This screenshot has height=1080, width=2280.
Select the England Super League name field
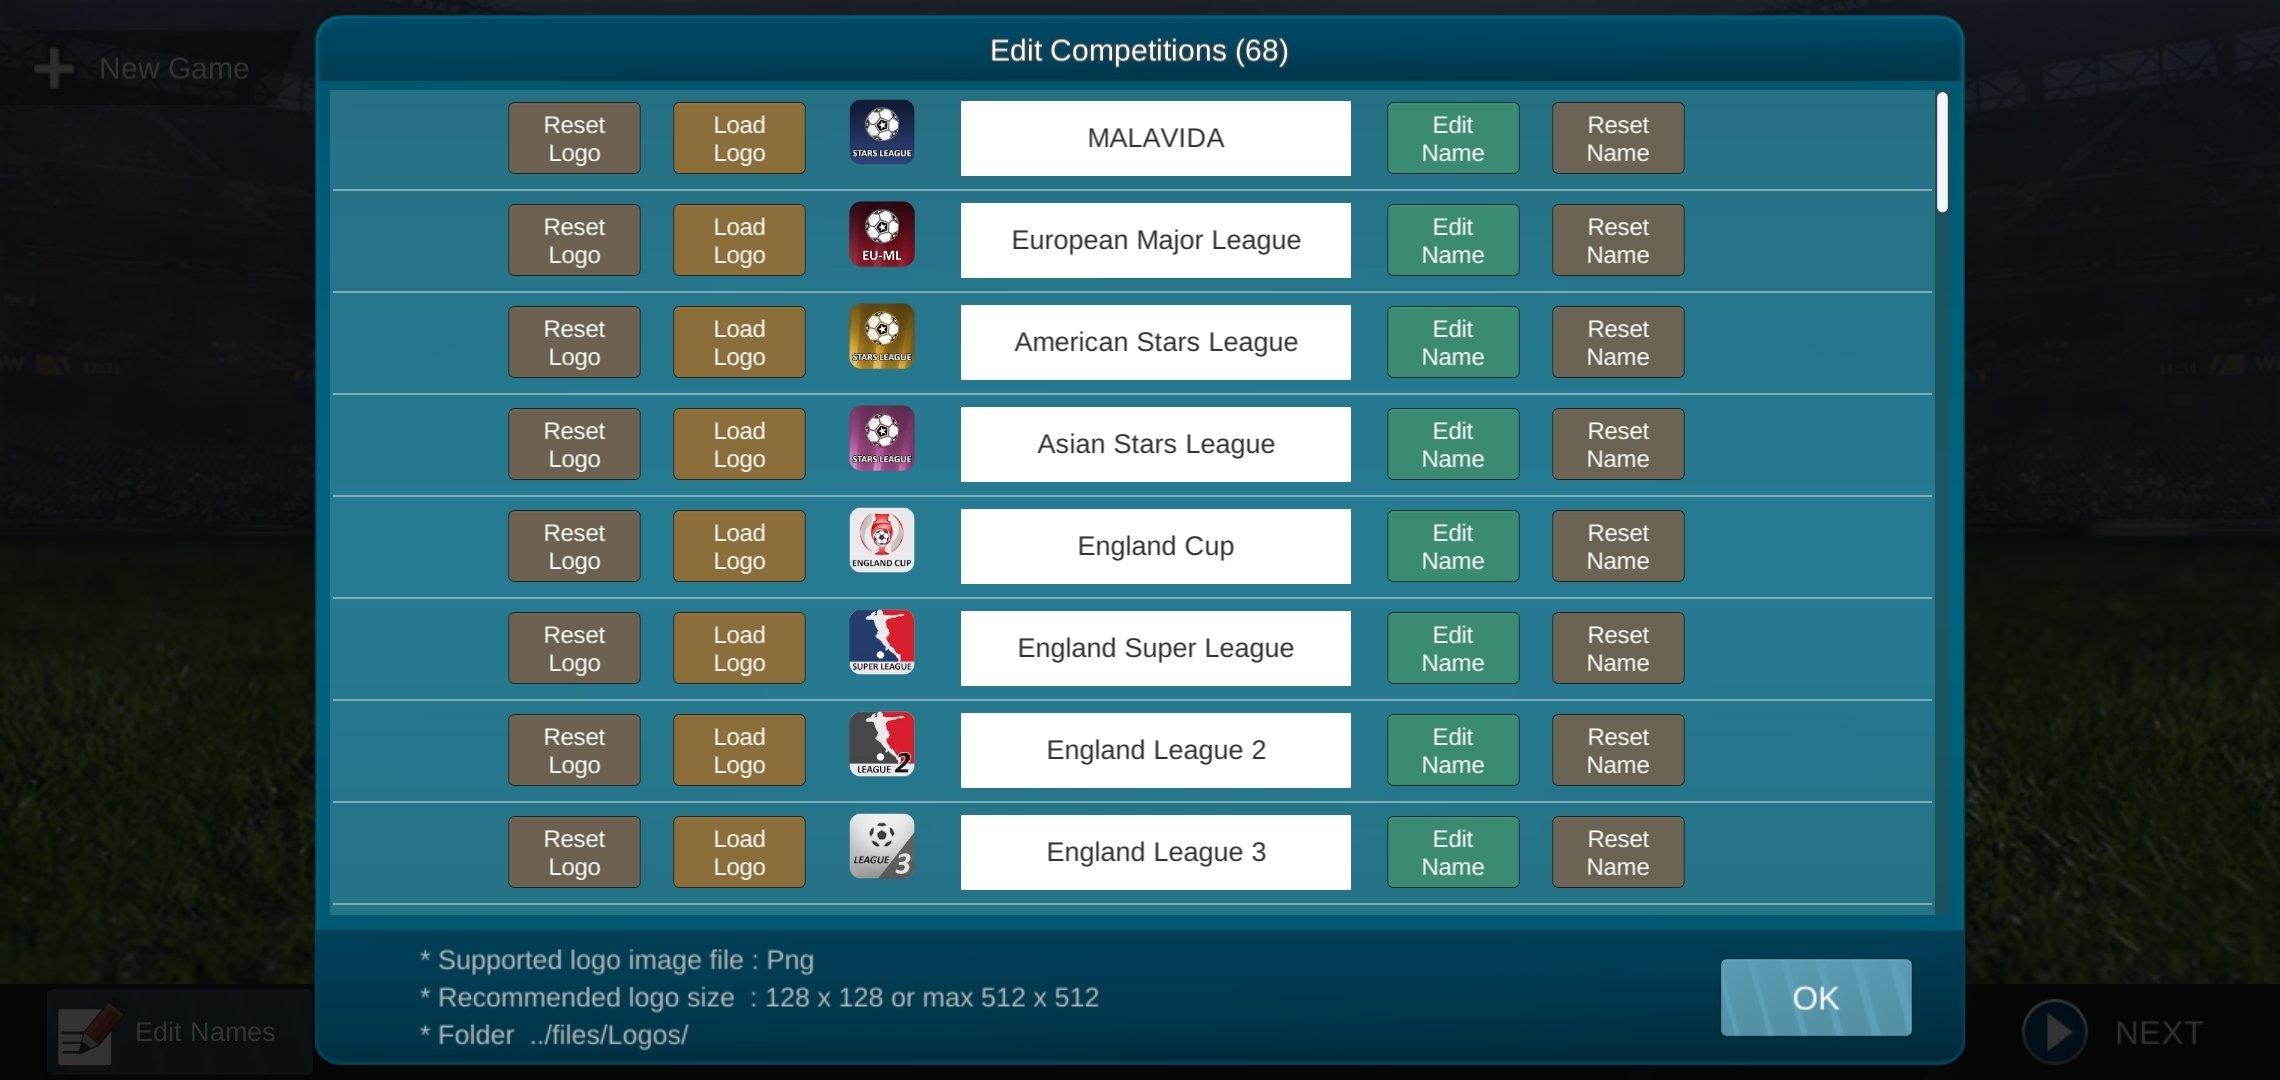pos(1155,647)
